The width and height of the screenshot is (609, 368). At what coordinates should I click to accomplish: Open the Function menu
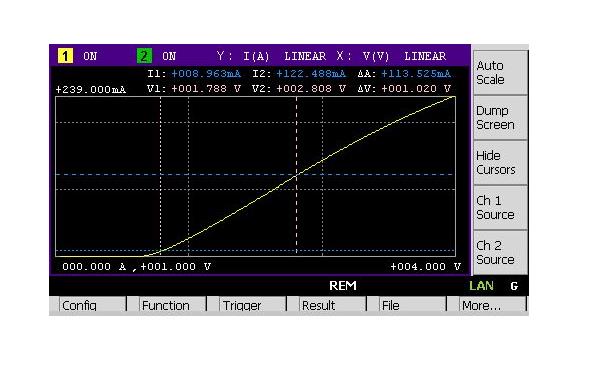(168, 304)
